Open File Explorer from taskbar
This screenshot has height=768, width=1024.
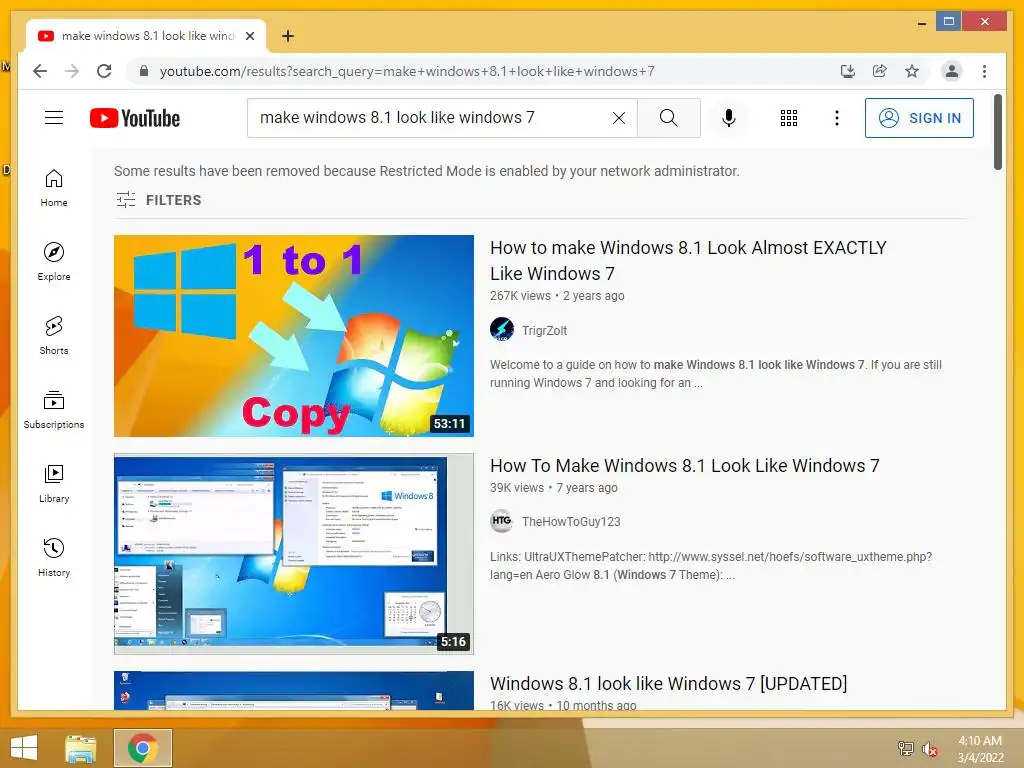[80, 748]
